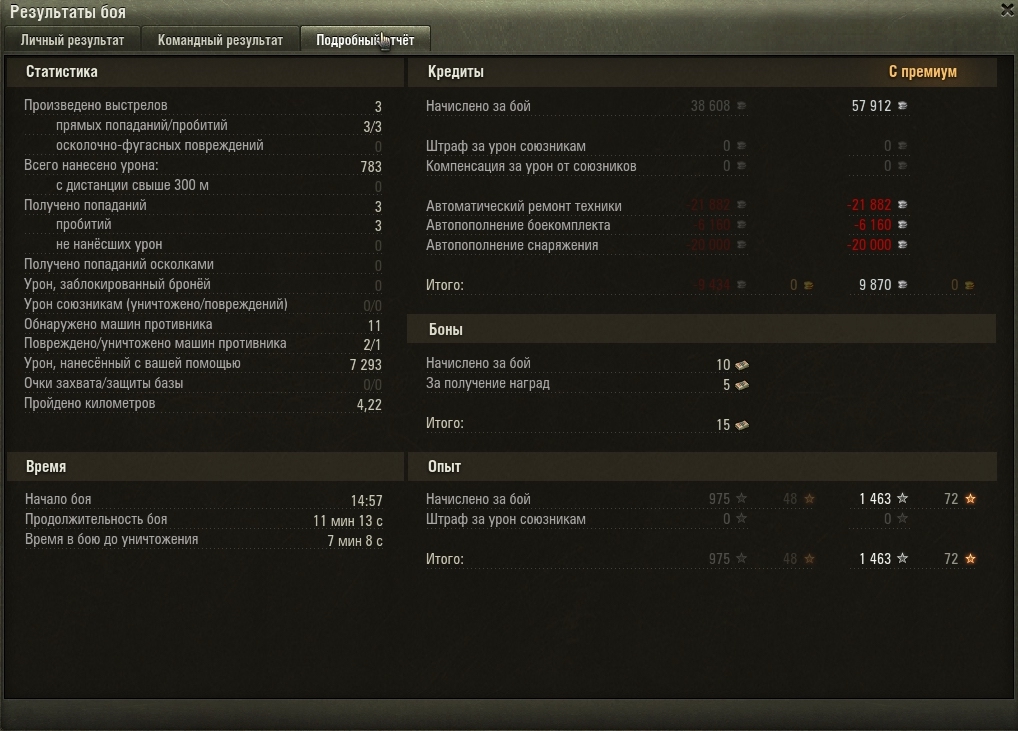Click credits icon beside -20 000 equipment cost

click(902, 245)
